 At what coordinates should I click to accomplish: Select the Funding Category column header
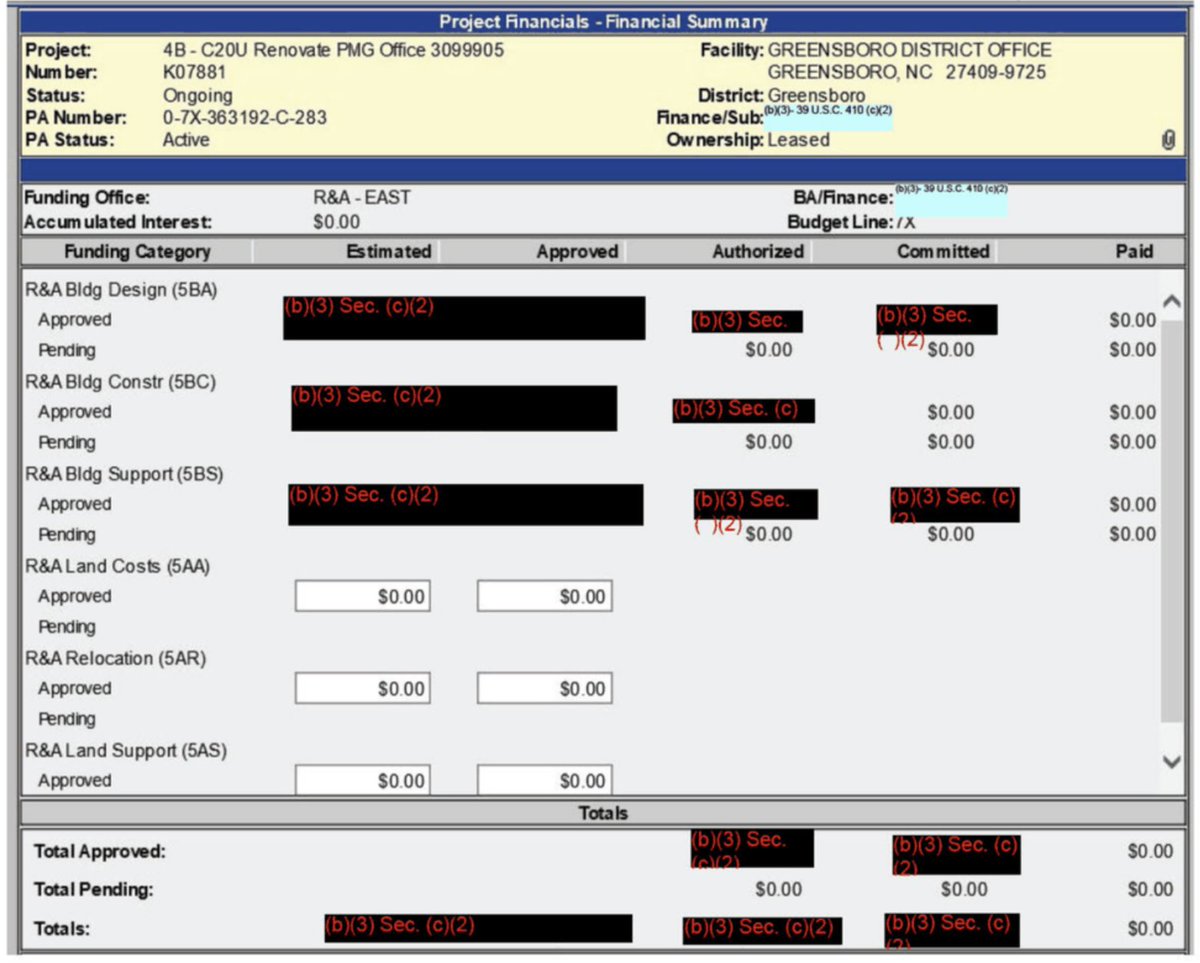[x=137, y=252]
